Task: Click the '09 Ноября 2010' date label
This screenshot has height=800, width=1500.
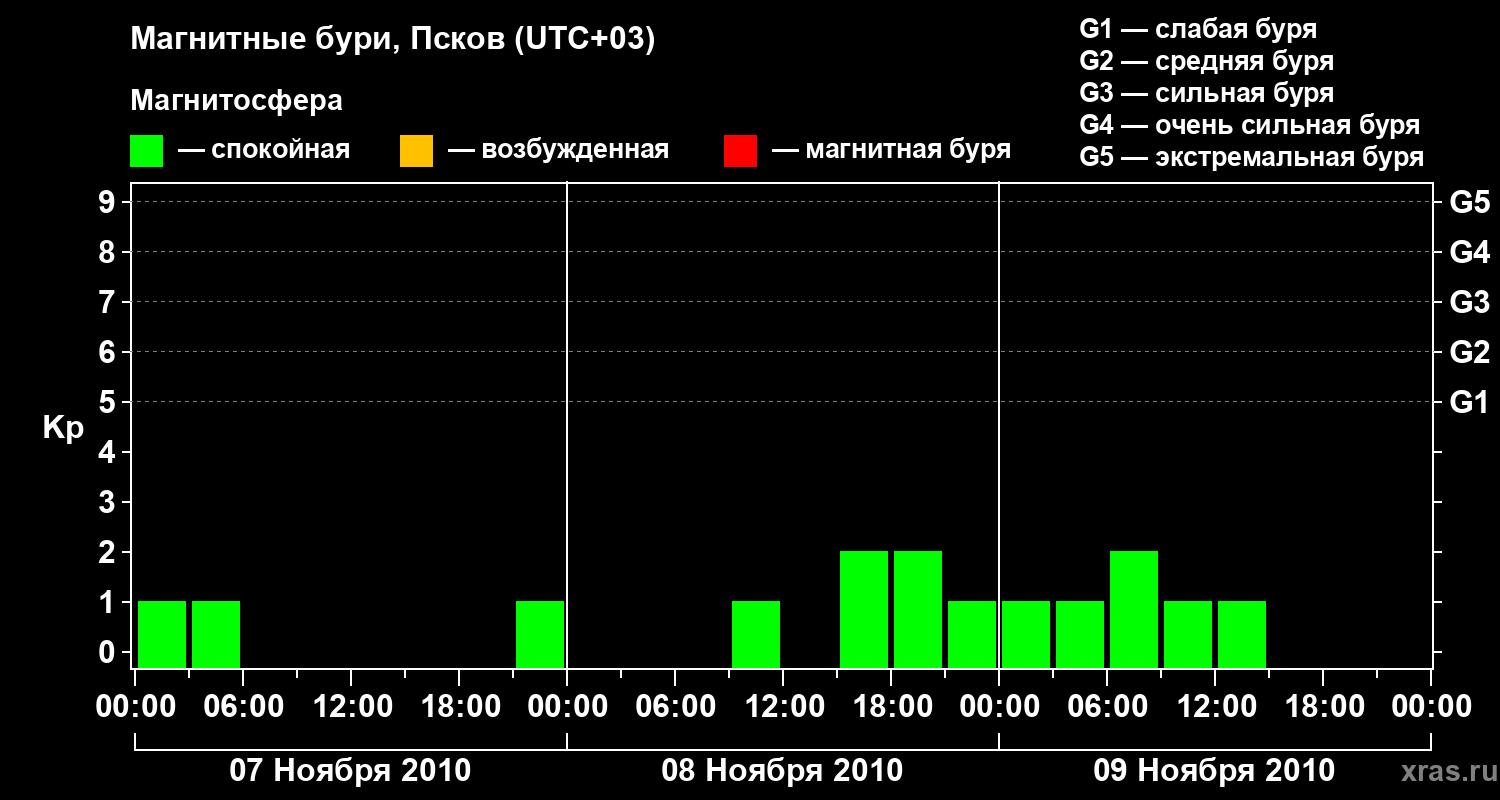Action: [1214, 771]
